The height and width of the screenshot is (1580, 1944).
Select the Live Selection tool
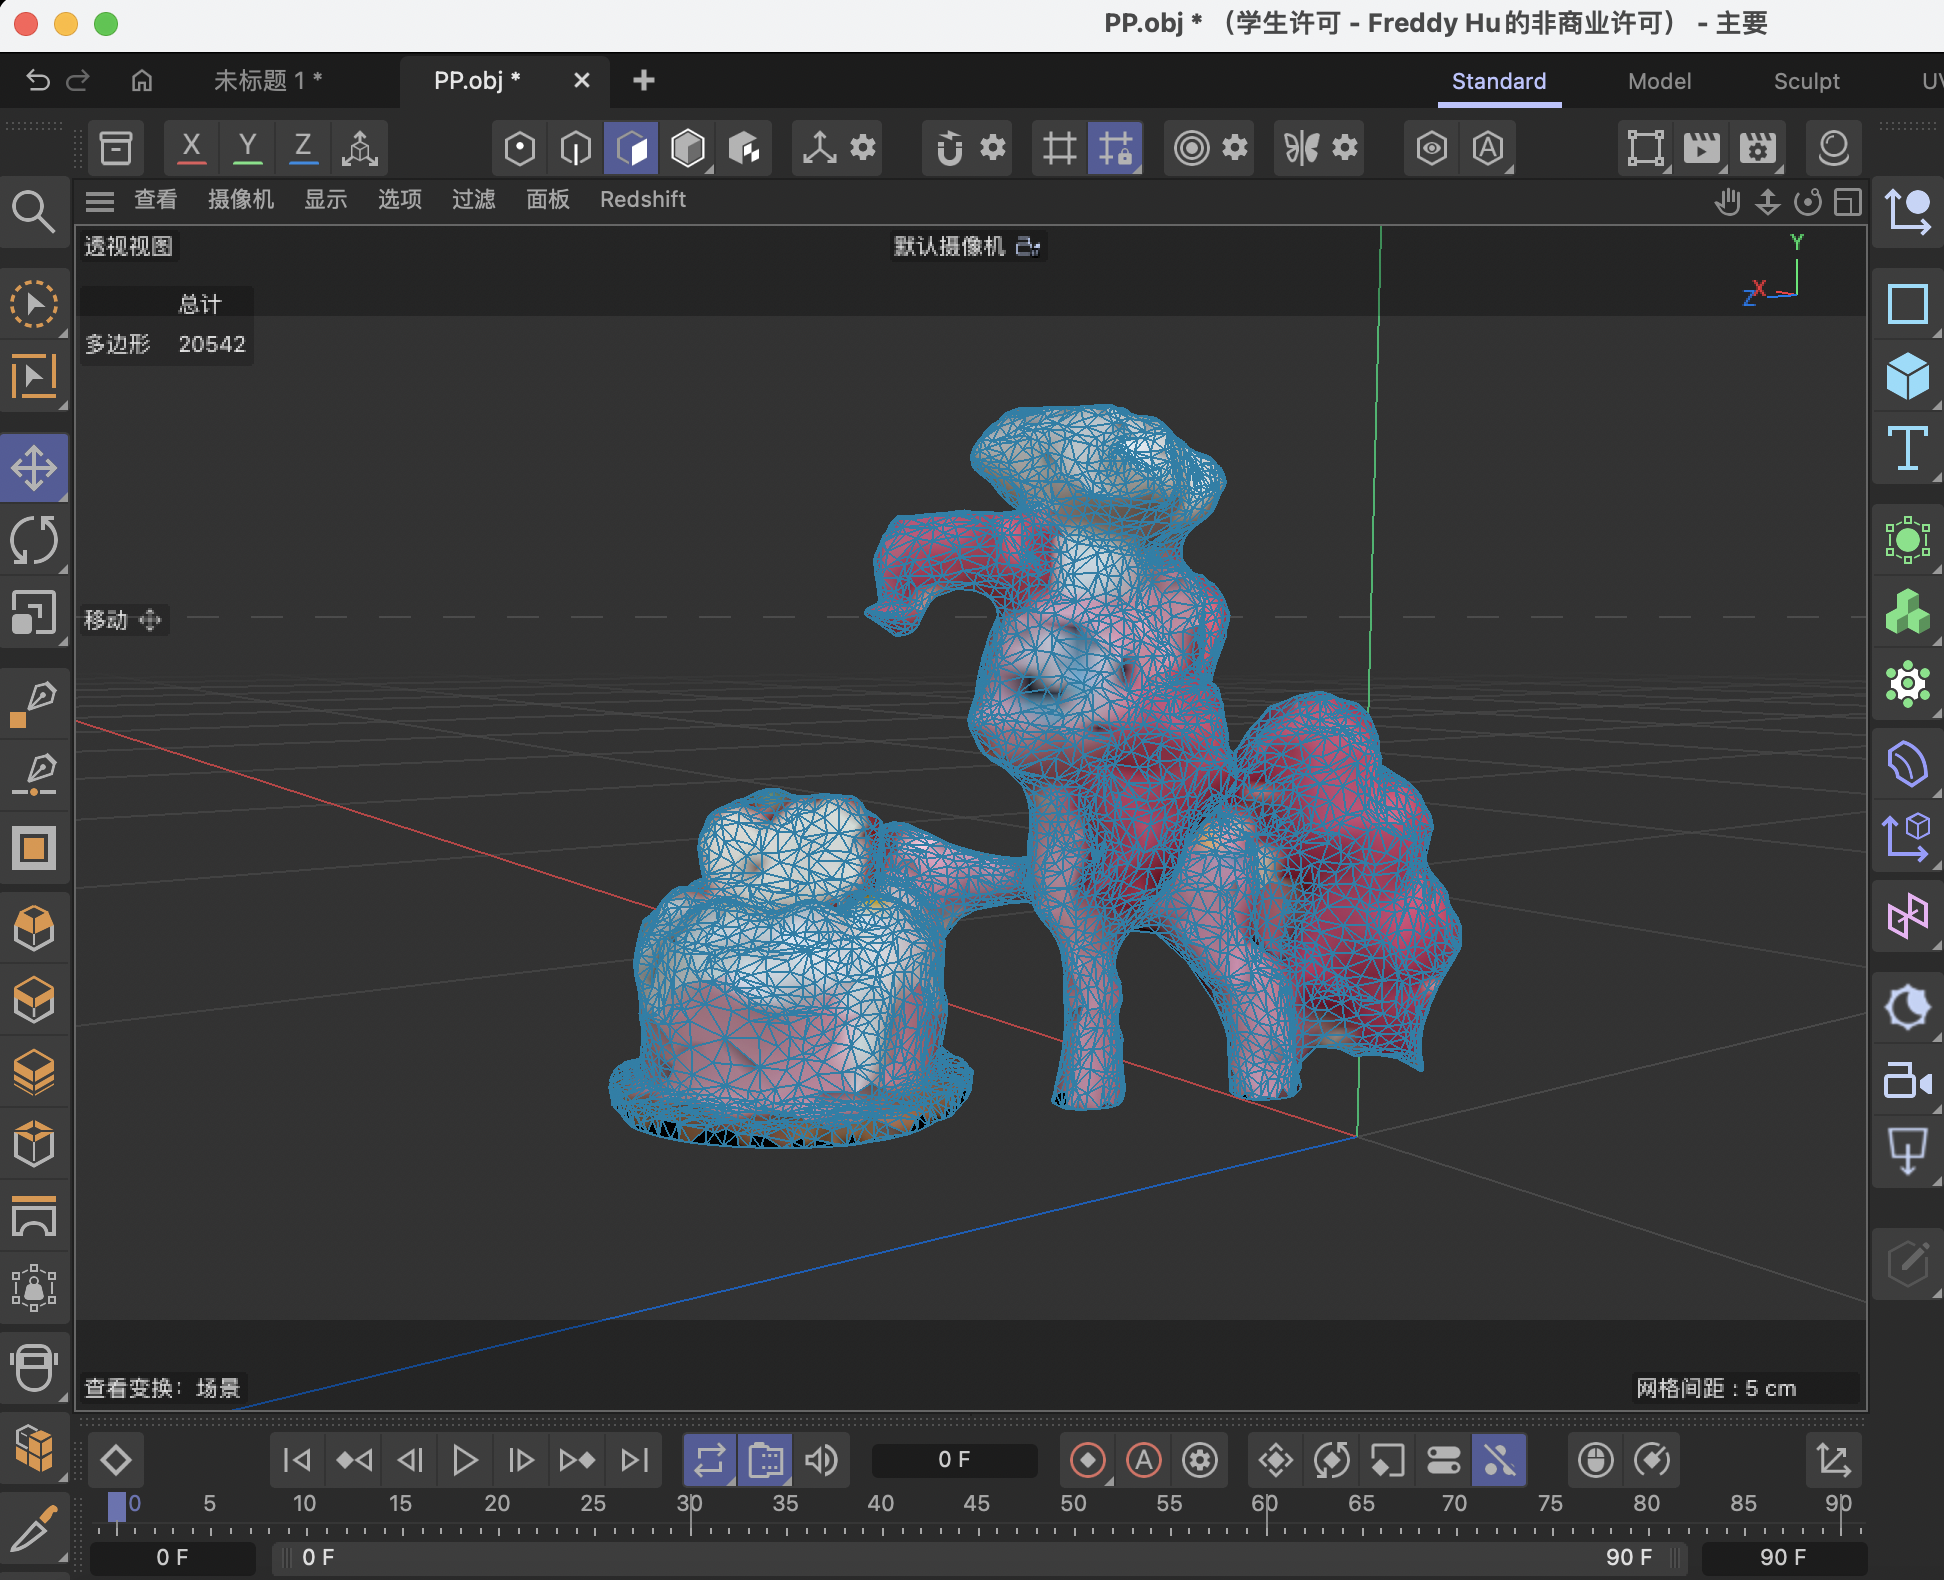(x=35, y=305)
